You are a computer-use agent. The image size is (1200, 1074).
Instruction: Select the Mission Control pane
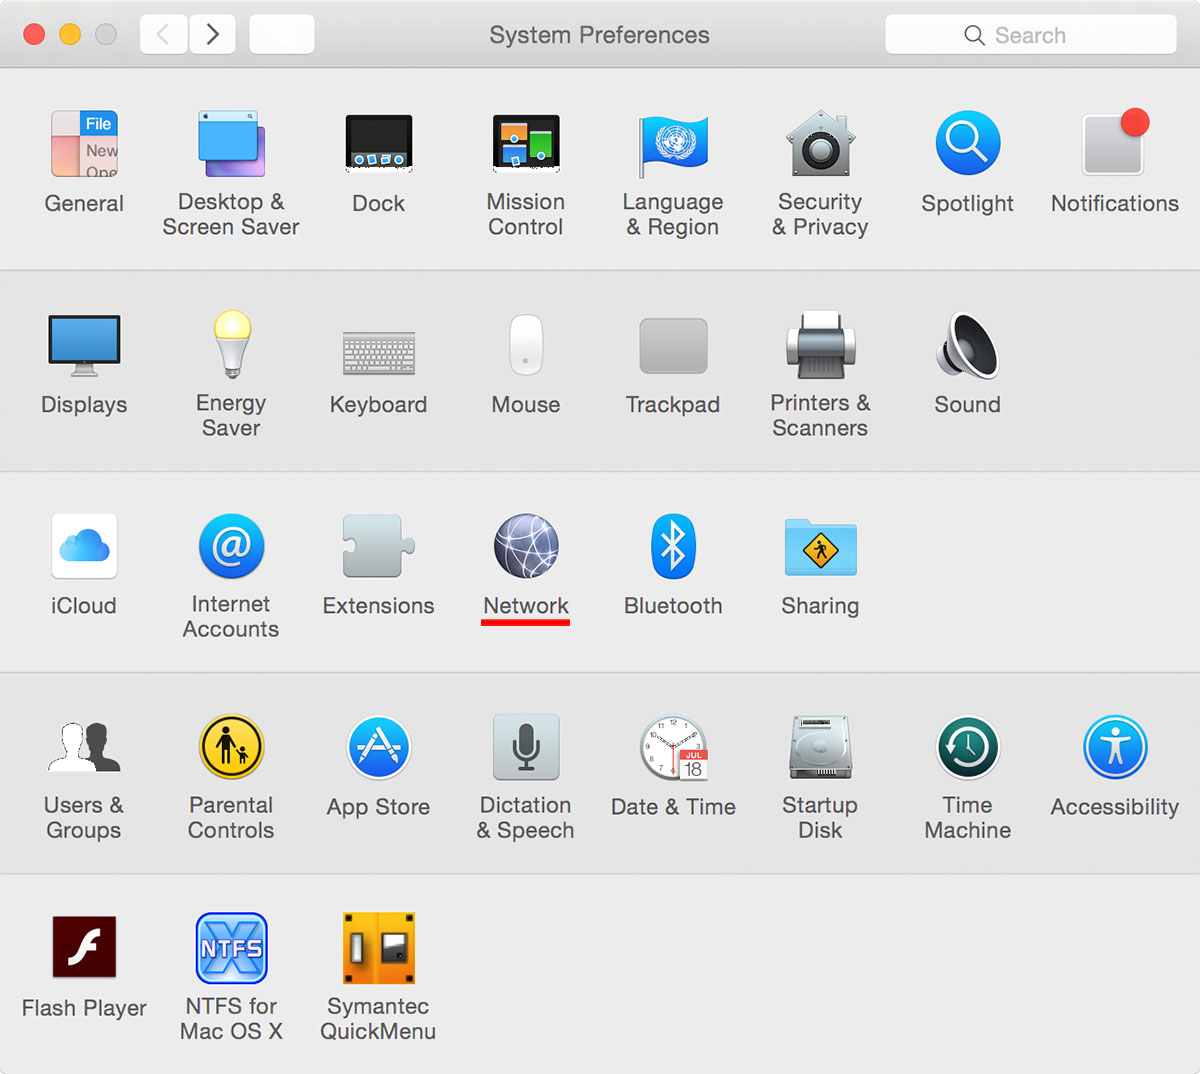point(526,145)
